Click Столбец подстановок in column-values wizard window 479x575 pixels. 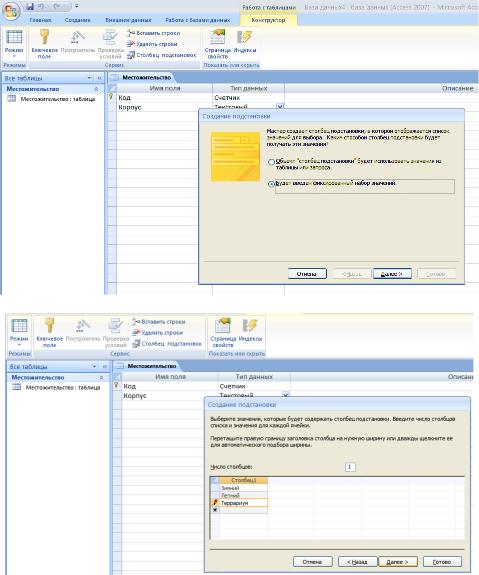tap(167, 344)
